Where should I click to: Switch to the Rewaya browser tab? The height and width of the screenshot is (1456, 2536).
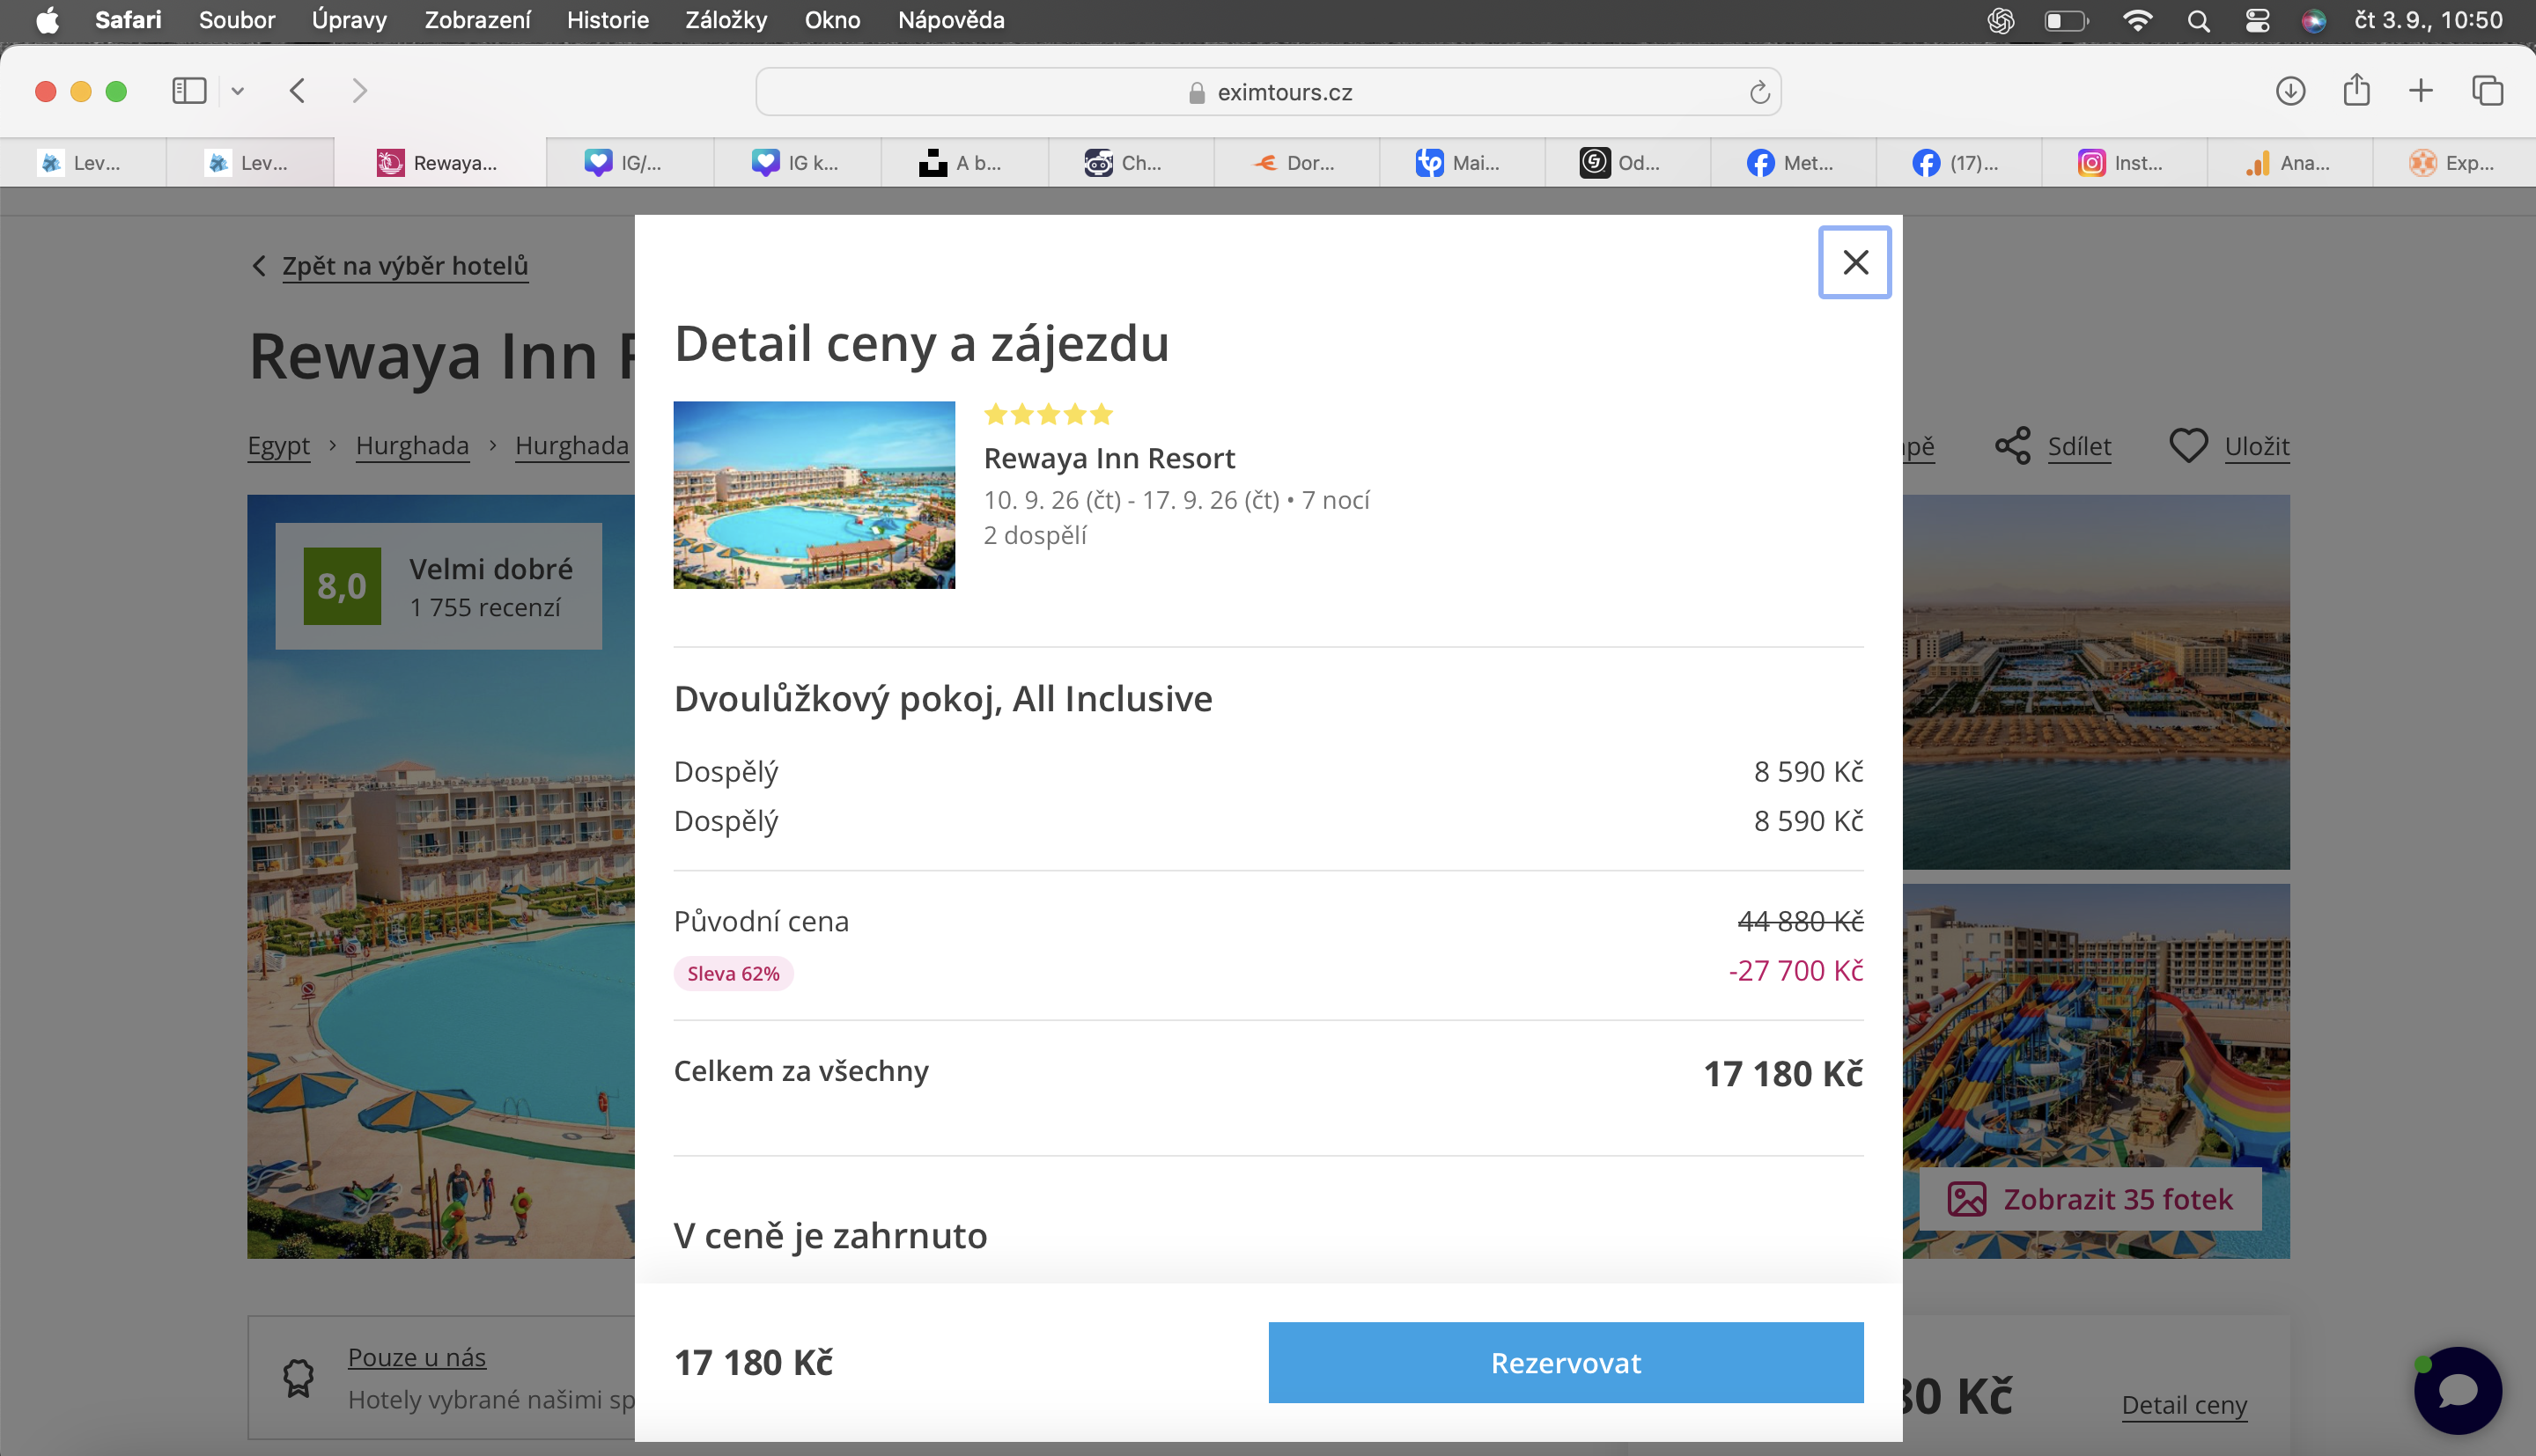pyautogui.click(x=438, y=163)
